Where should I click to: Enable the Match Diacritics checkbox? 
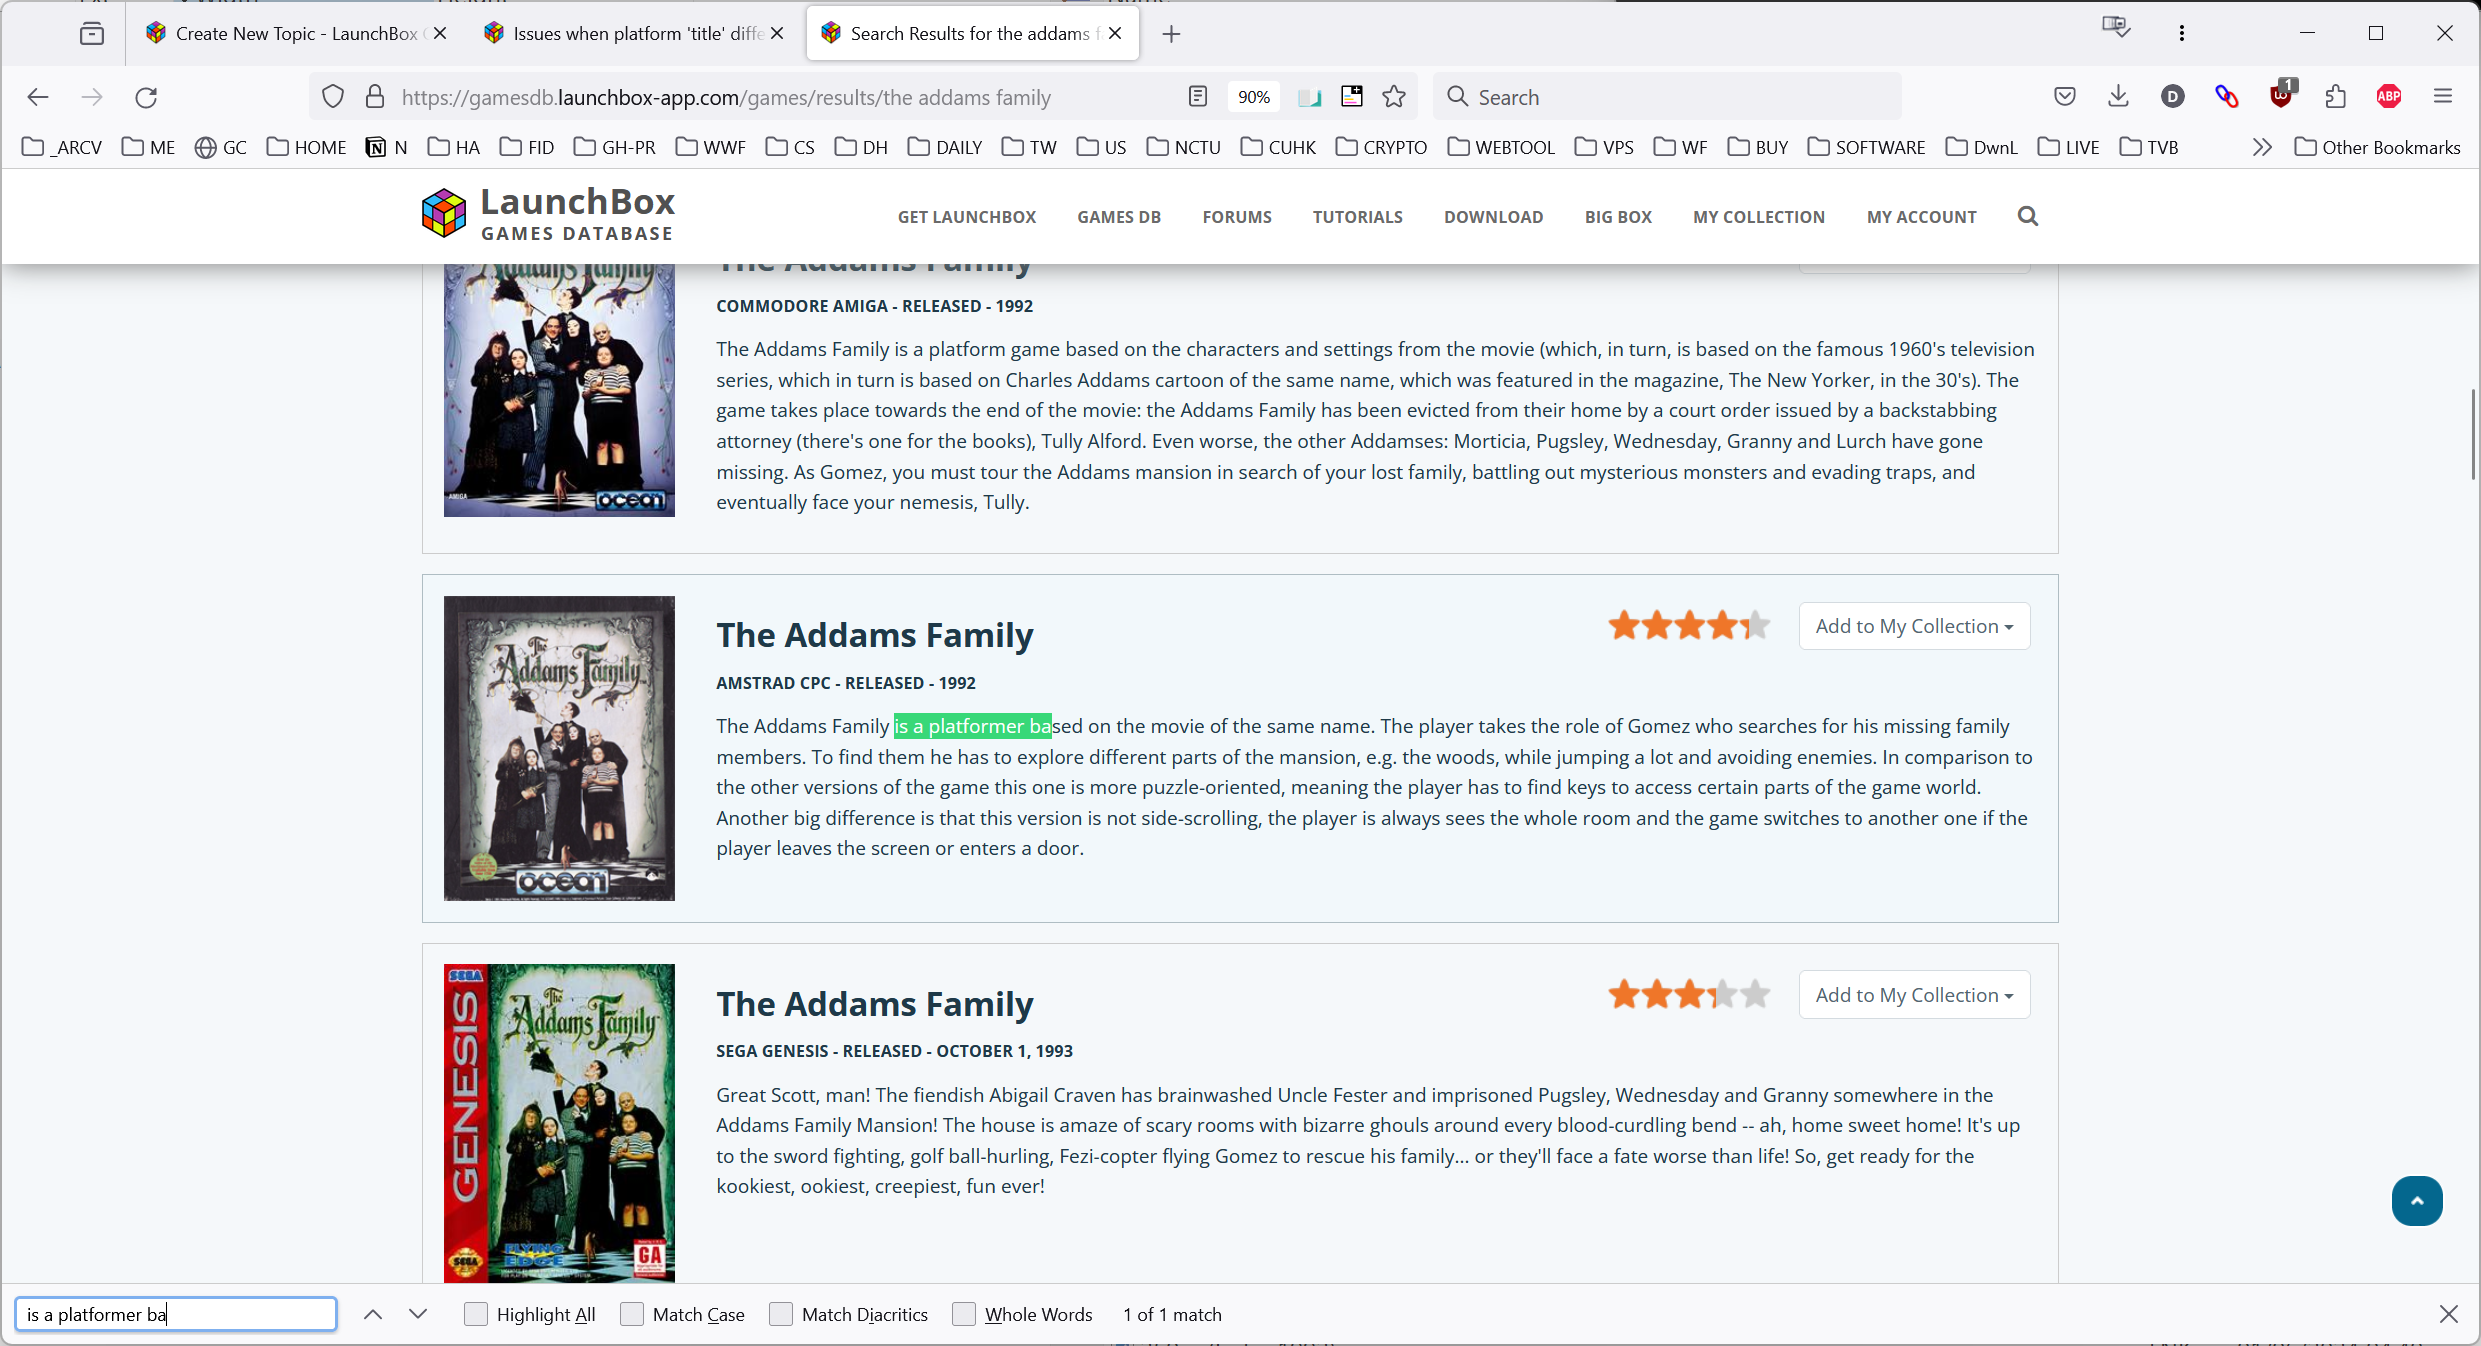click(781, 1314)
